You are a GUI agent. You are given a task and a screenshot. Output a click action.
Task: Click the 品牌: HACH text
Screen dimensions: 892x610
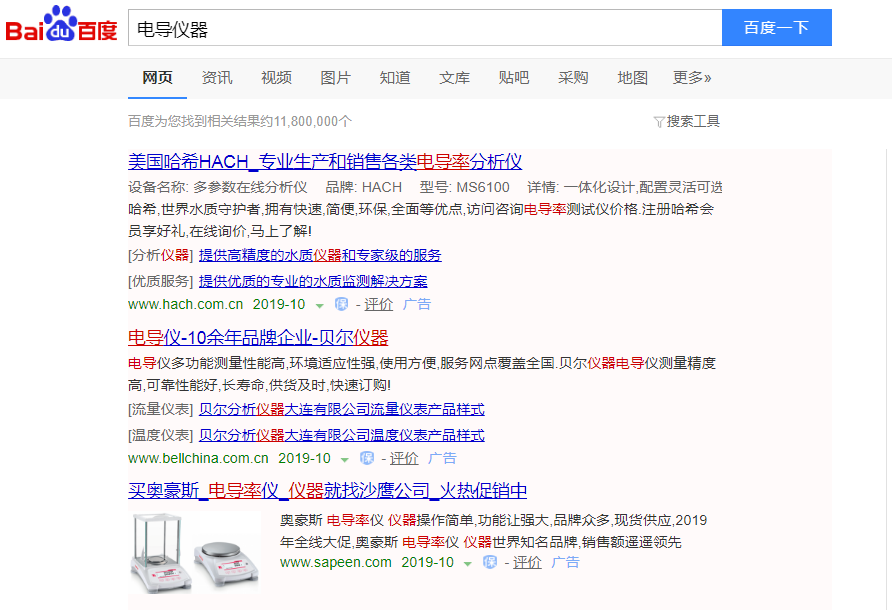click(364, 187)
